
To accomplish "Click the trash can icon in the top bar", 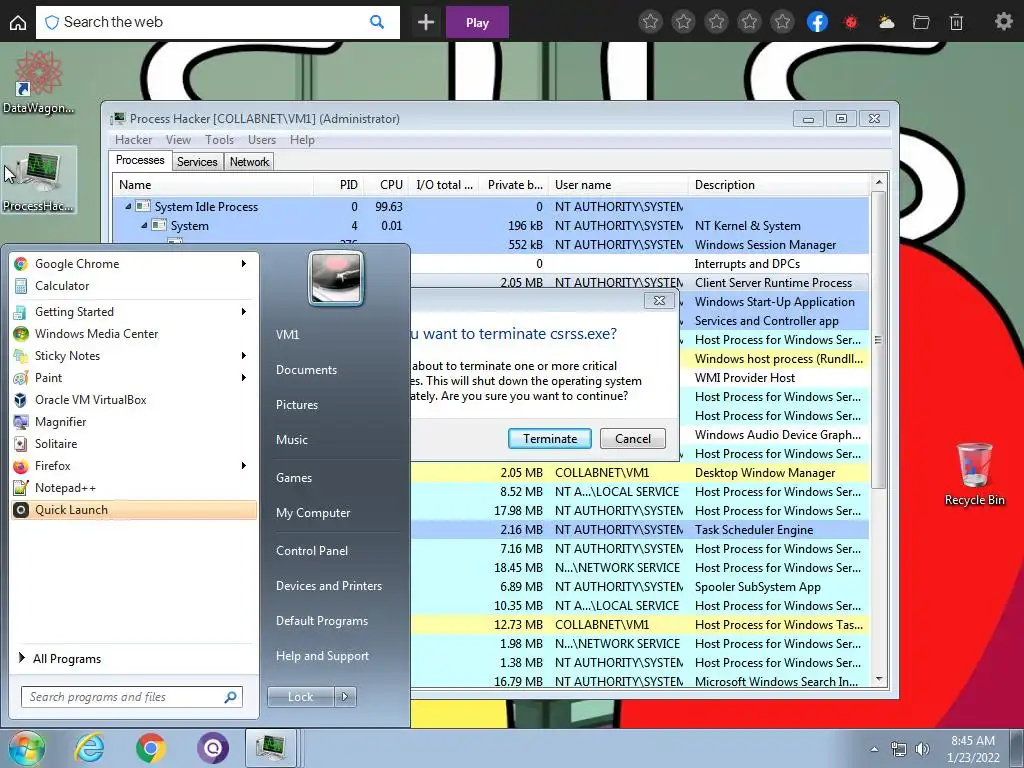I will click(x=956, y=23).
